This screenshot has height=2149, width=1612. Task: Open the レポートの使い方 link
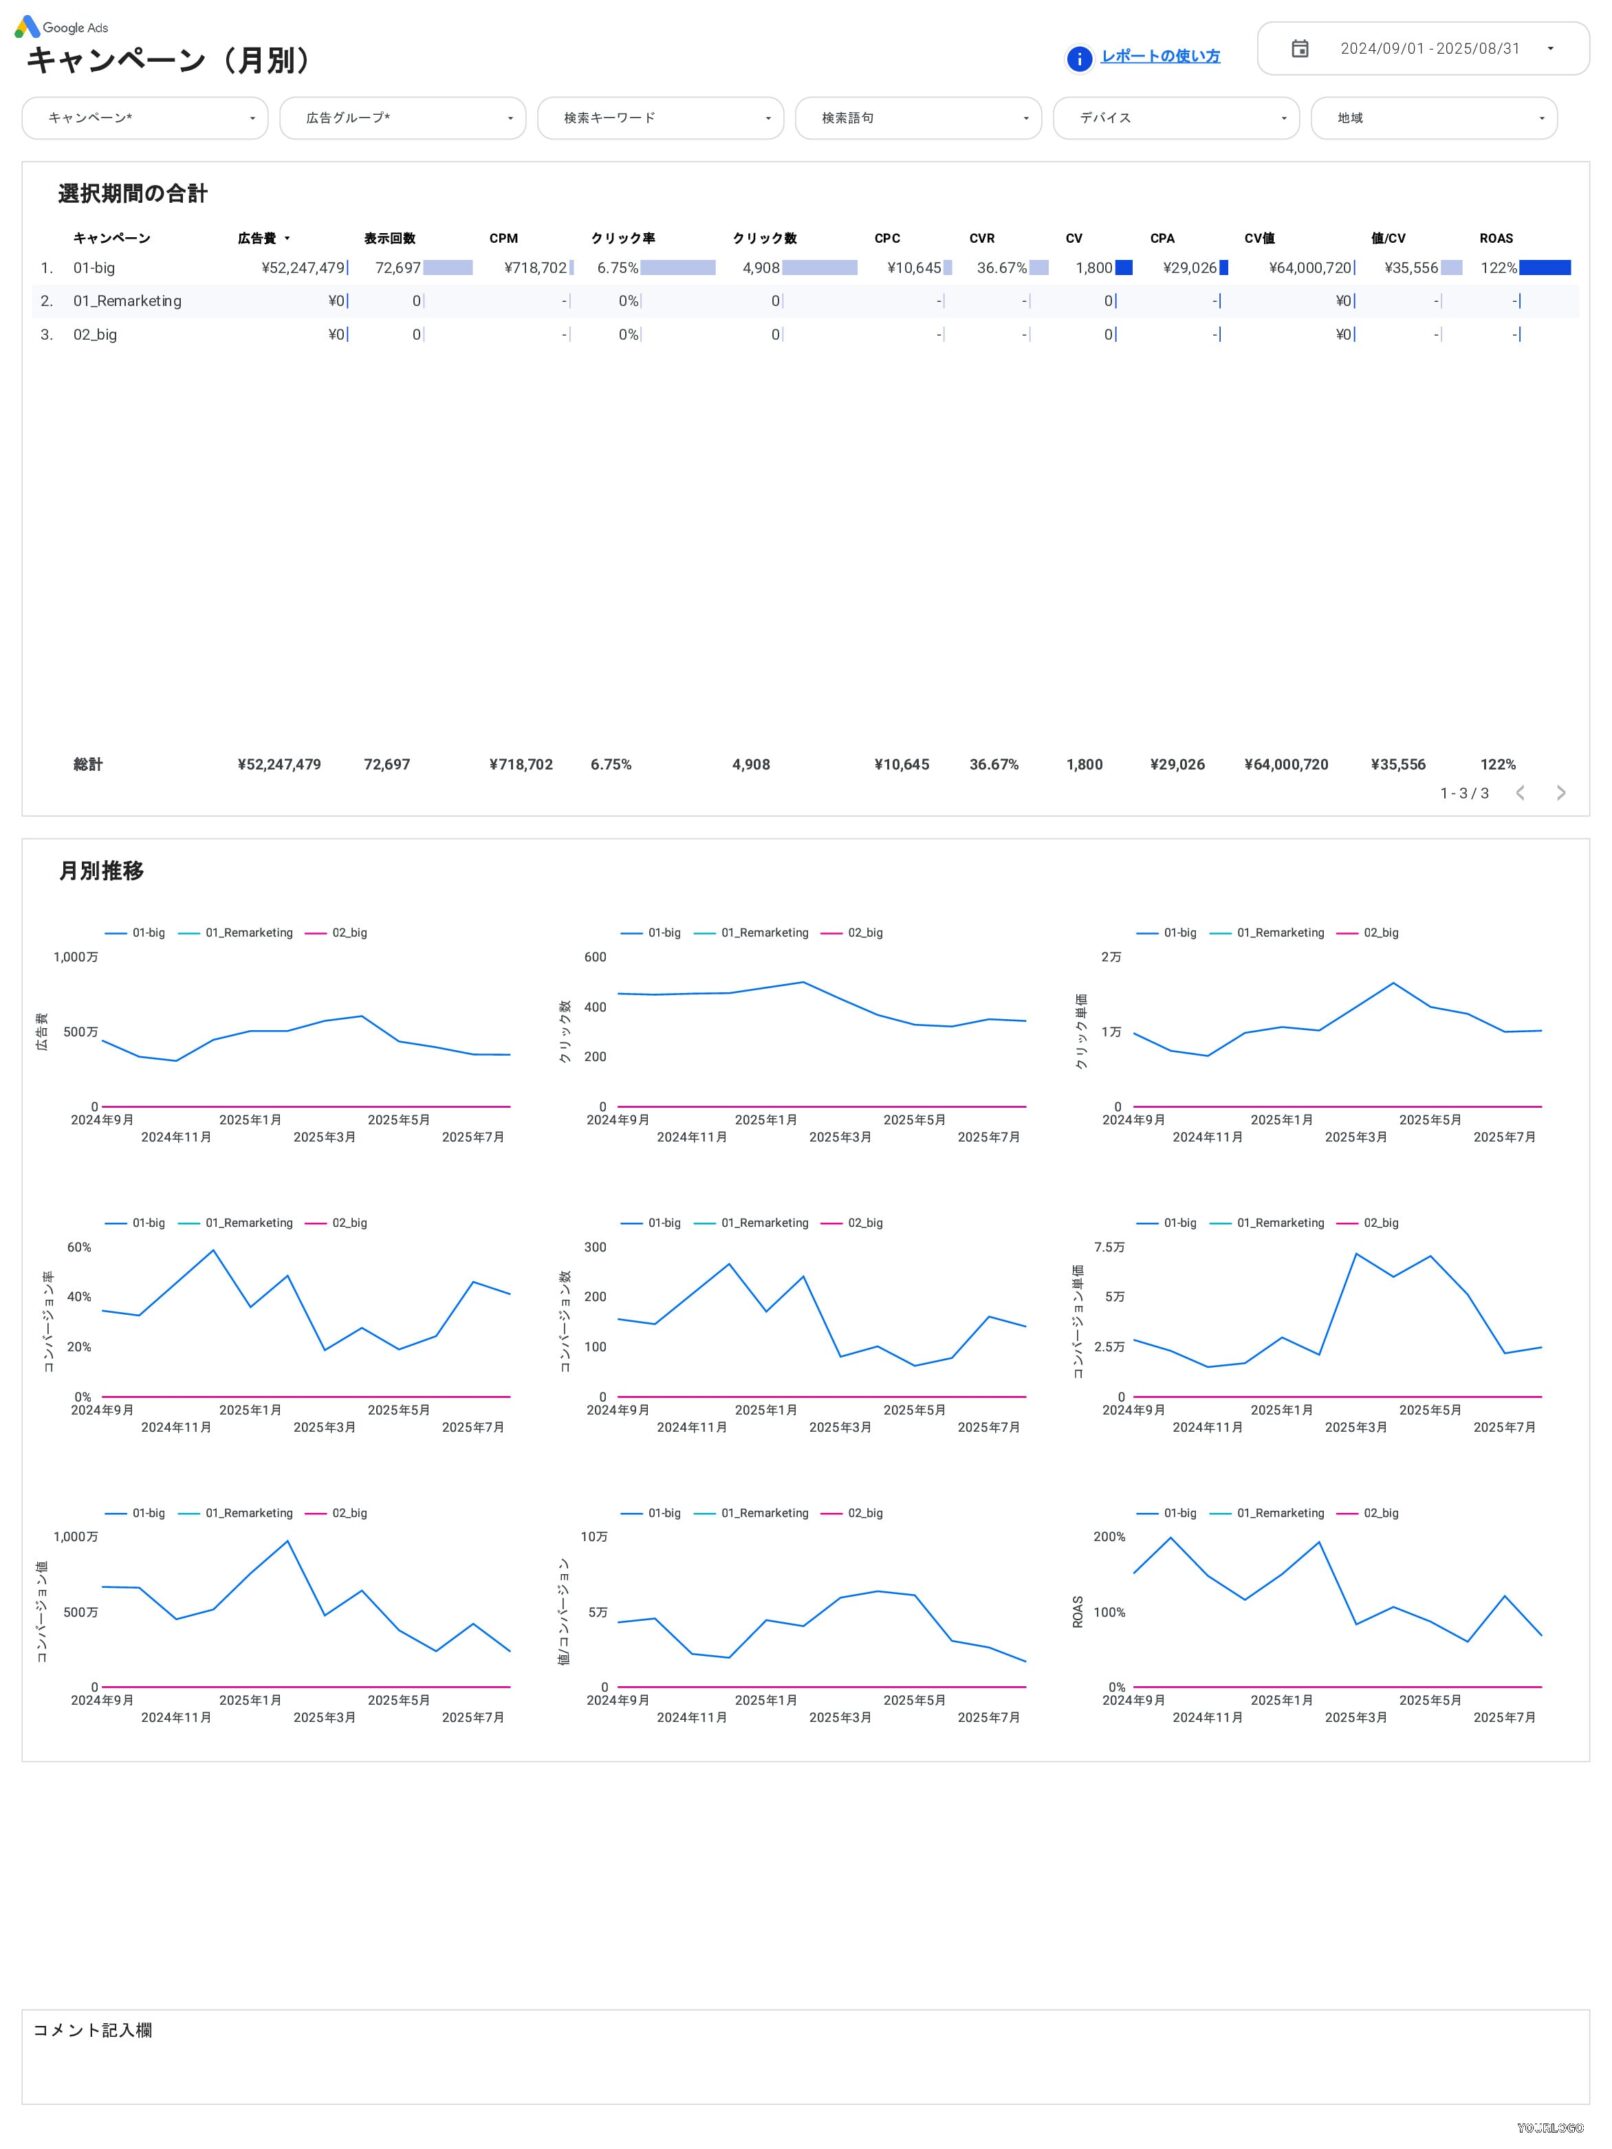click(x=1159, y=57)
